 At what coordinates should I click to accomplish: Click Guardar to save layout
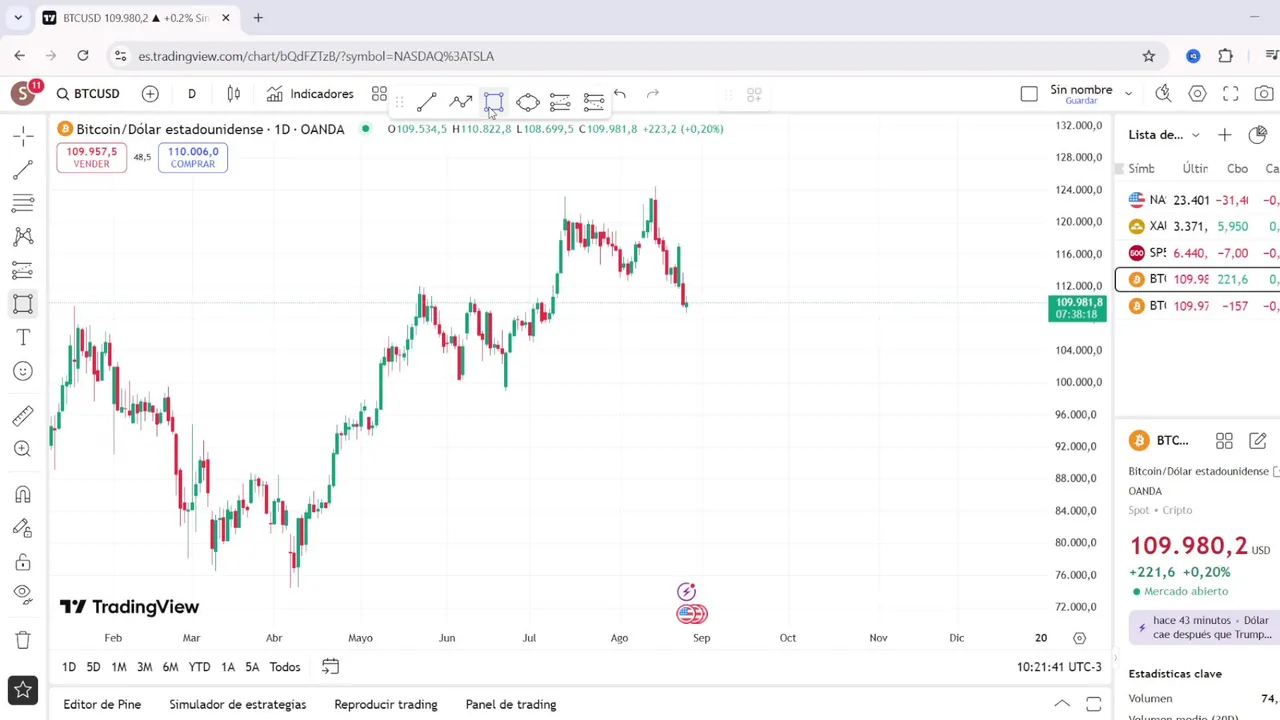pyautogui.click(x=1081, y=101)
